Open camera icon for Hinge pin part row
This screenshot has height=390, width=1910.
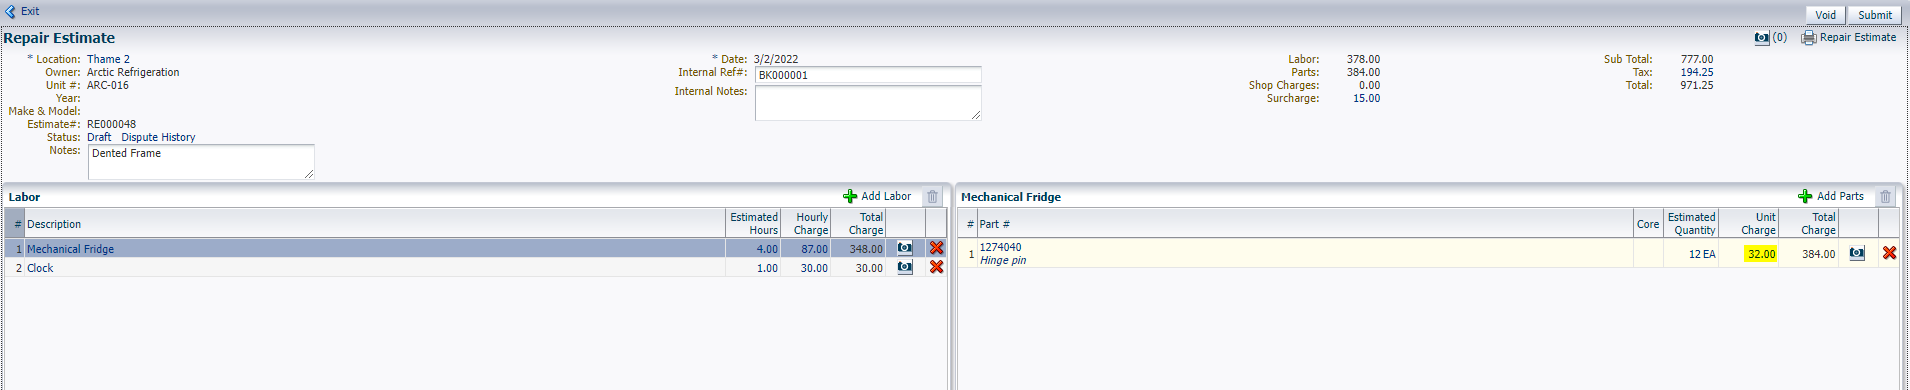pos(1857,253)
